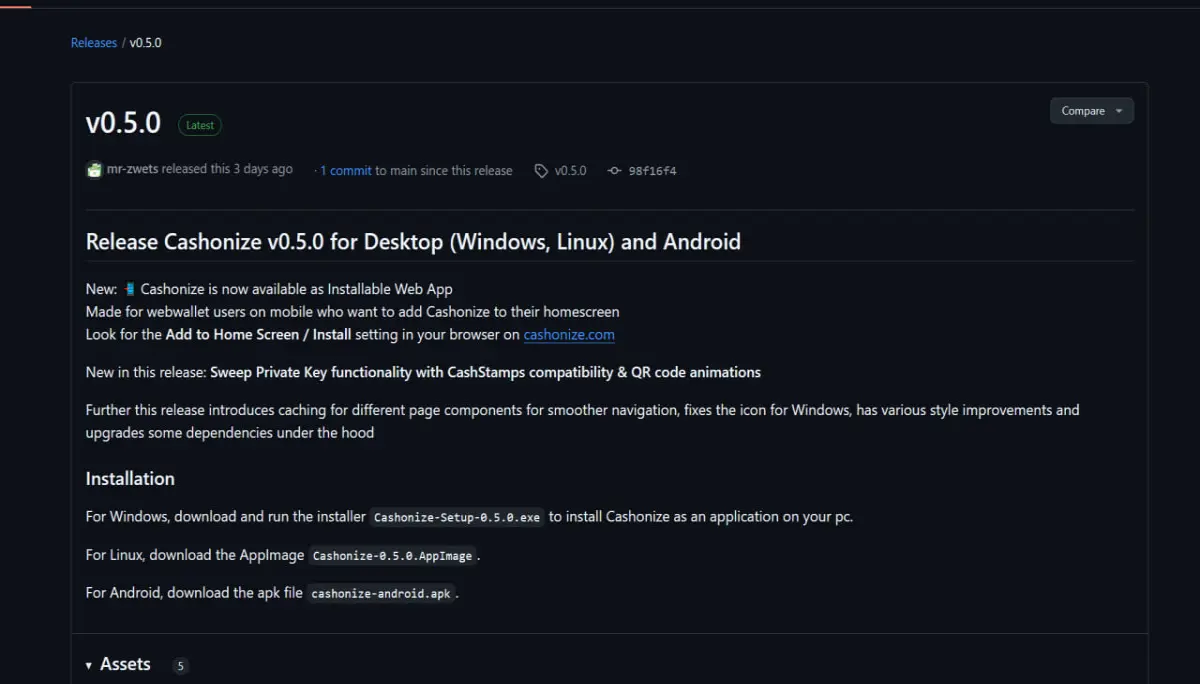Collapse the Assets section triangle
This screenshot has width=1200, height=684.
coord(89,665)
